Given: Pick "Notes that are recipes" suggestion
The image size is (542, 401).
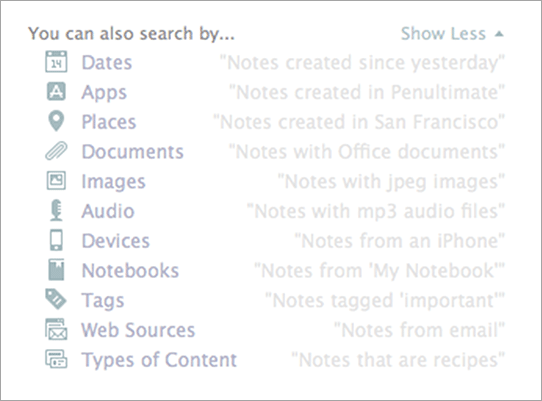Looking at the screenshot, I should coord(398,360).
